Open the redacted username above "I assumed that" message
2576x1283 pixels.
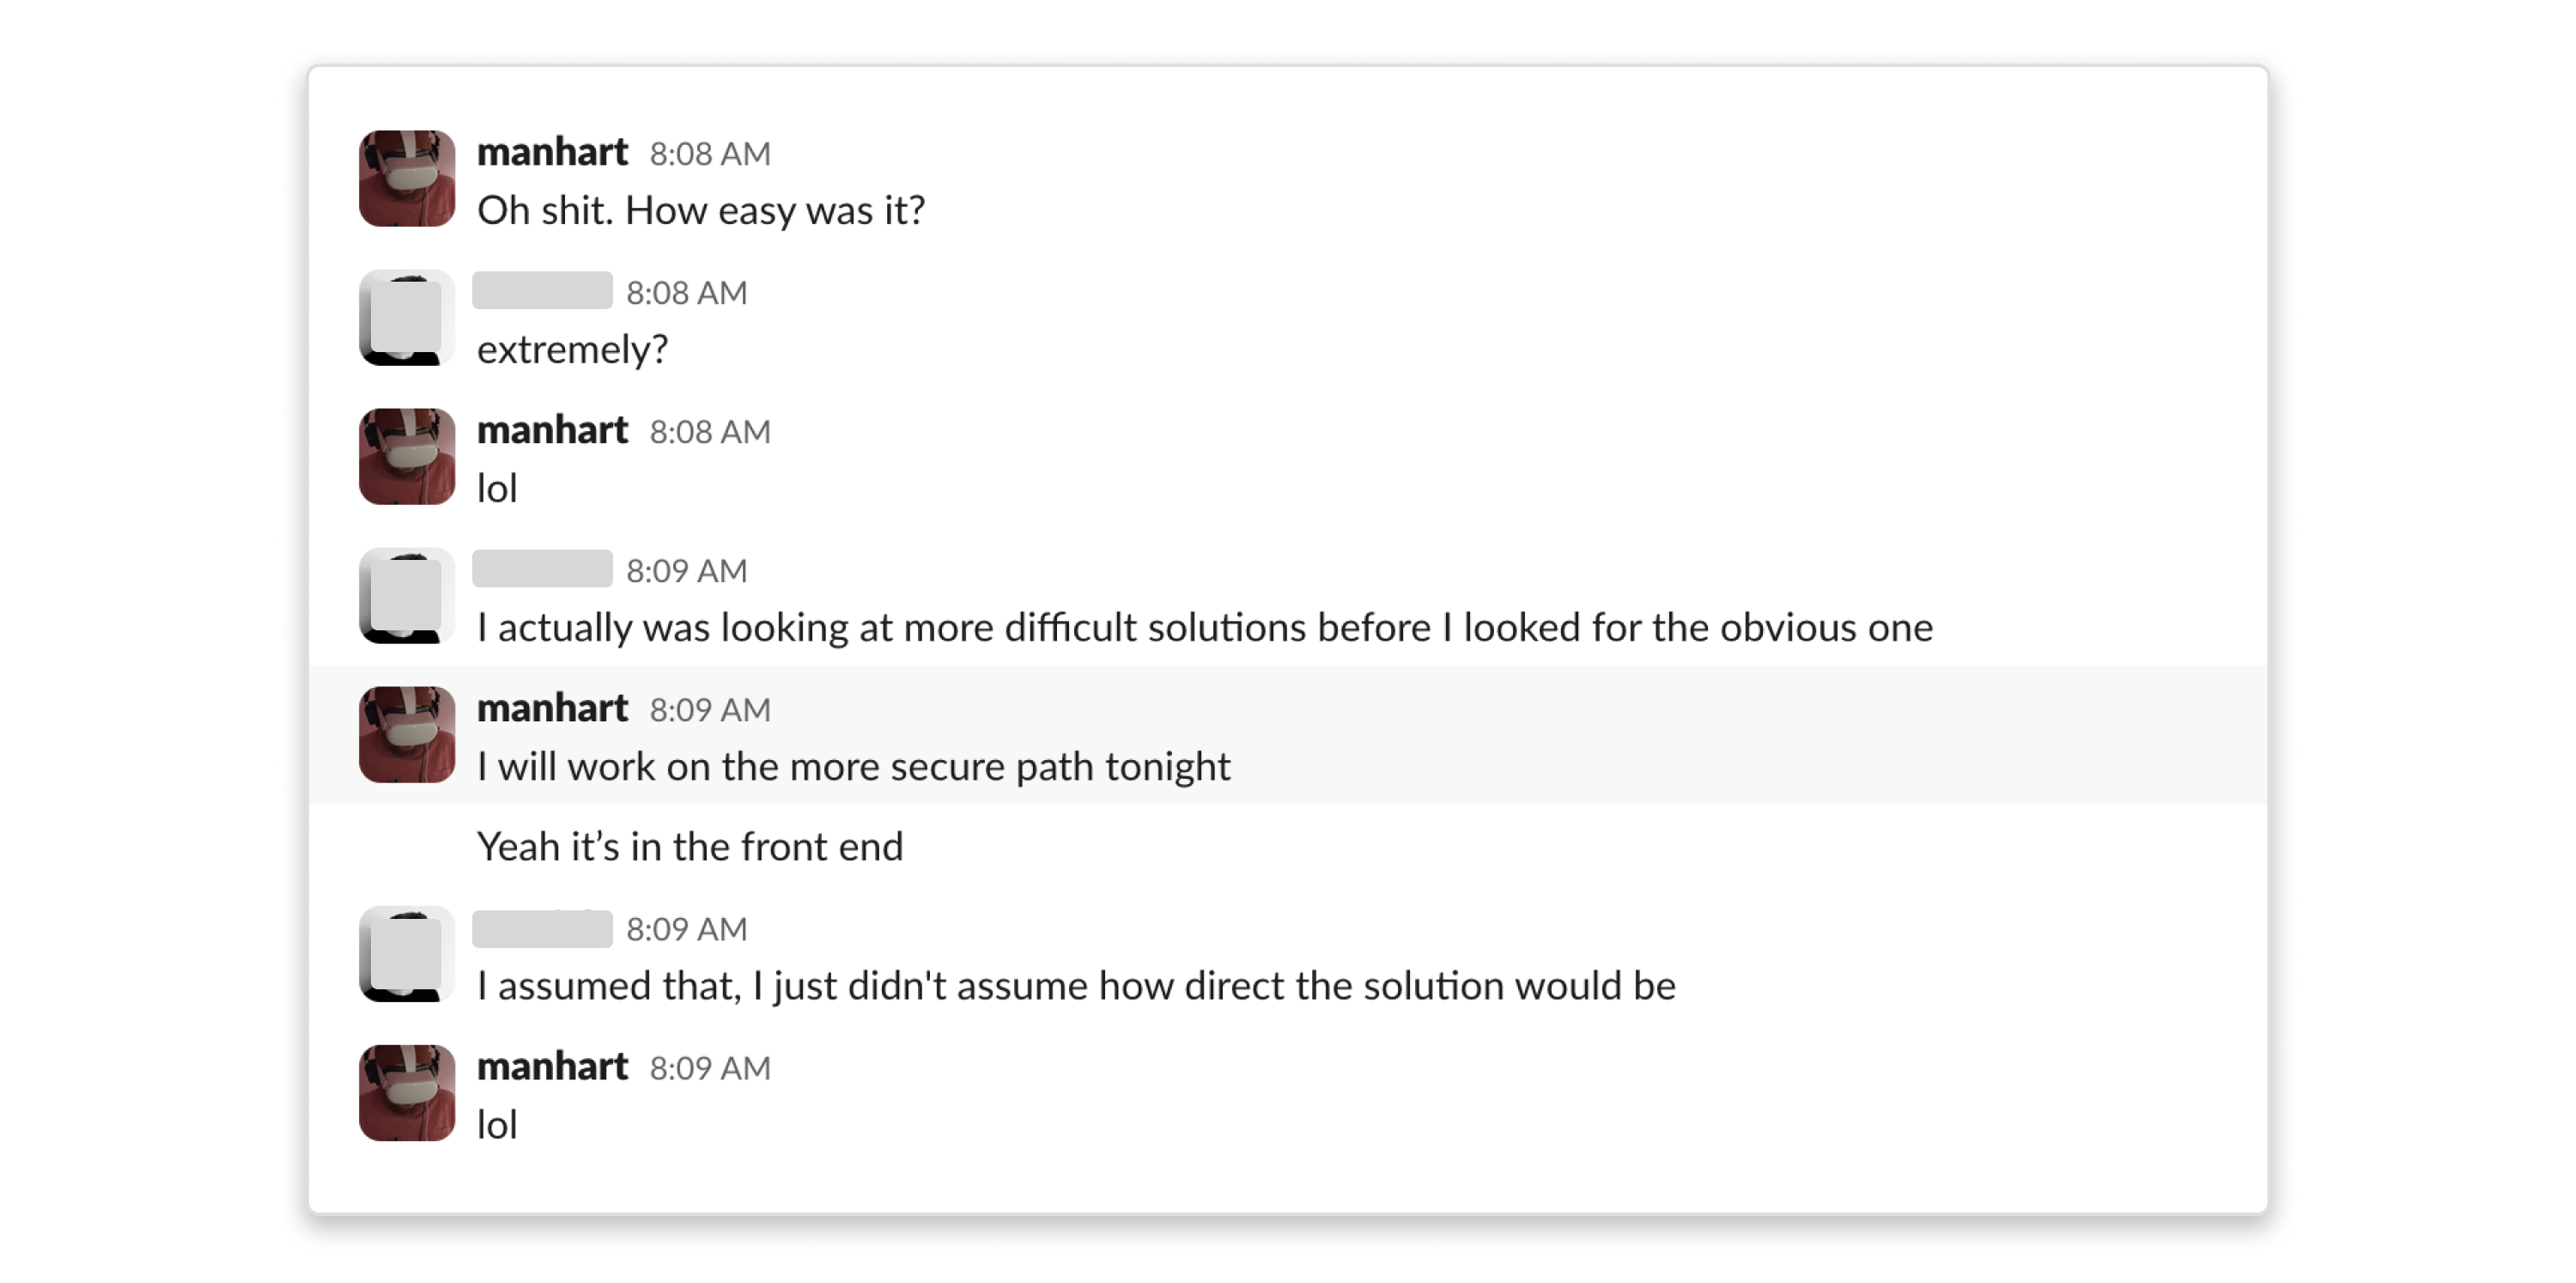(x=542, y=929)
